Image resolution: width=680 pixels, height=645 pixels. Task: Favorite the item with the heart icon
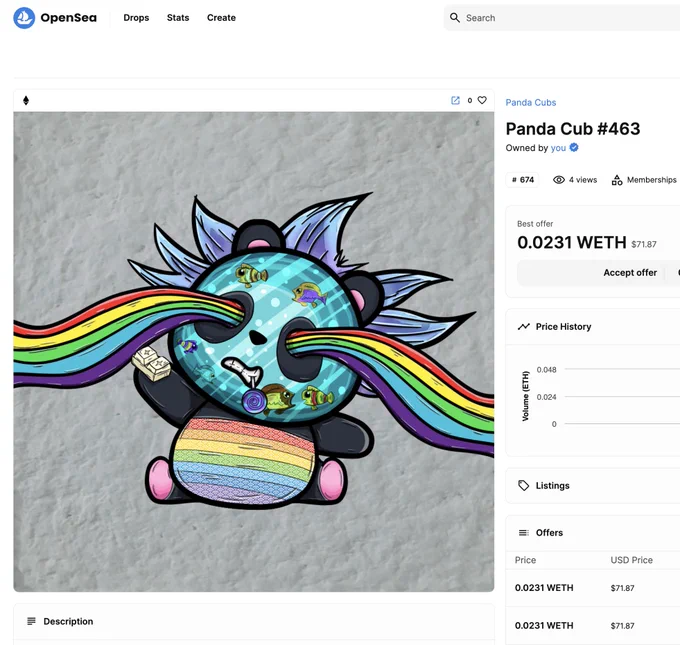(x=482, y=100)
